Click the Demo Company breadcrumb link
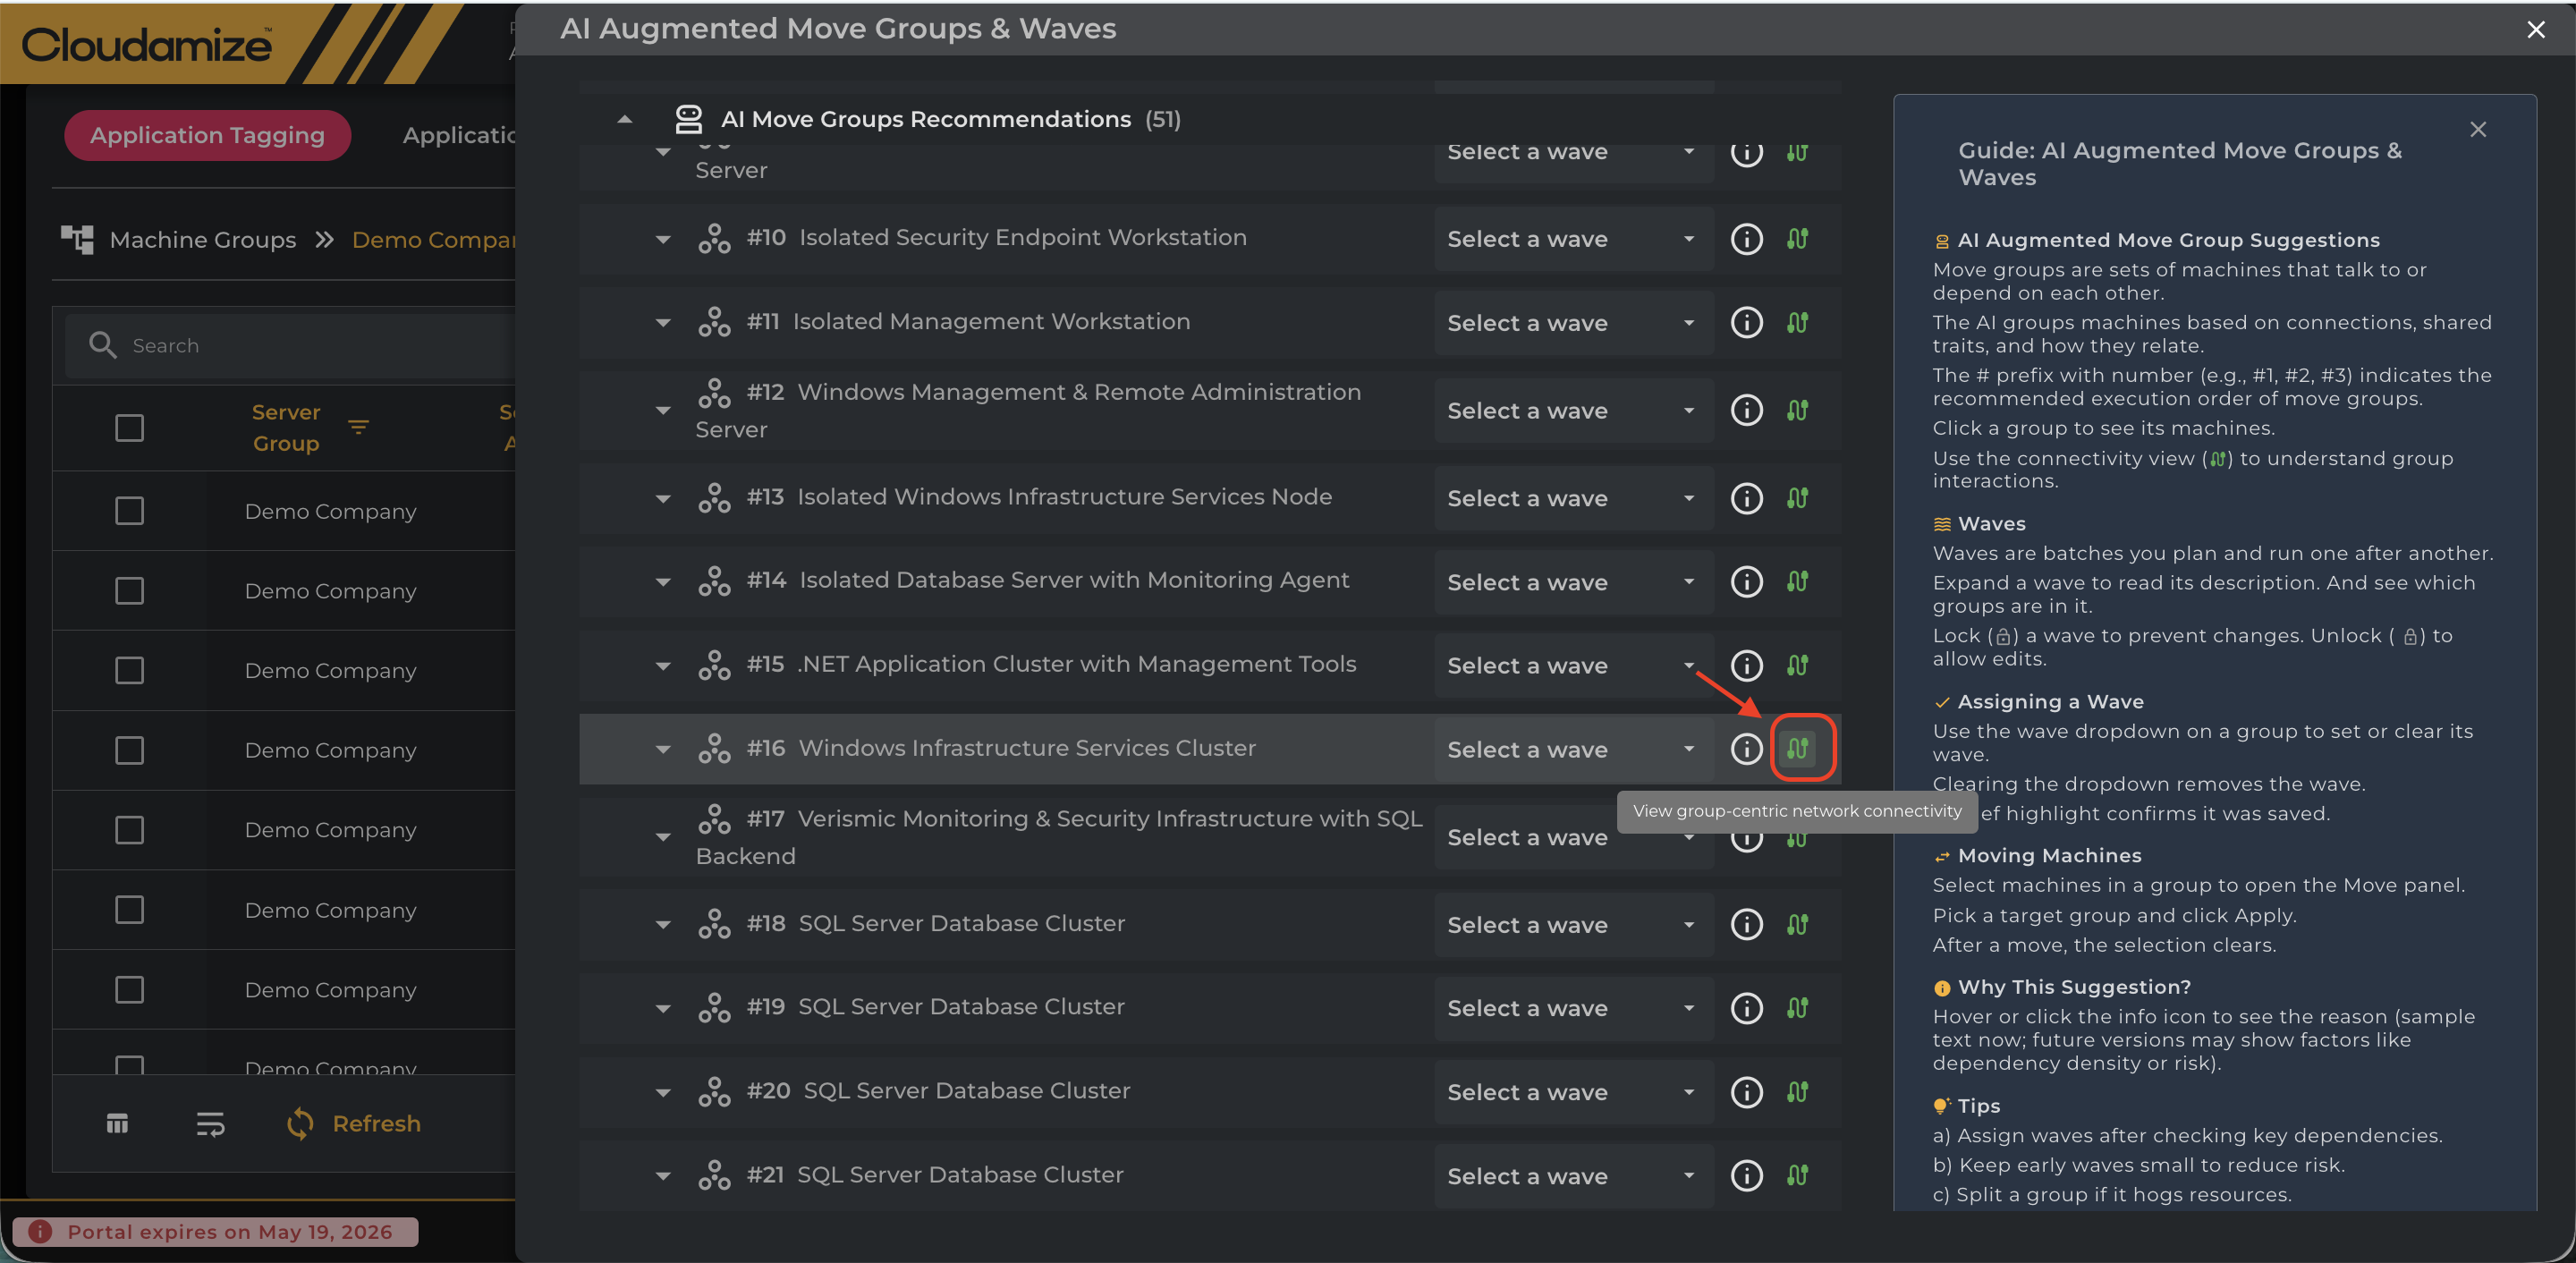Viewport: 2576px width, 1263px height. tap(434, 240)
